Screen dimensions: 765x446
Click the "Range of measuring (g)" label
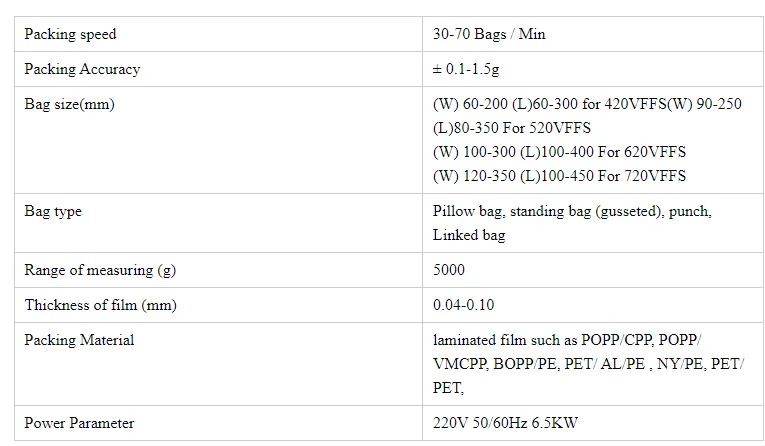pyautogui.click(x=90, y=271)
